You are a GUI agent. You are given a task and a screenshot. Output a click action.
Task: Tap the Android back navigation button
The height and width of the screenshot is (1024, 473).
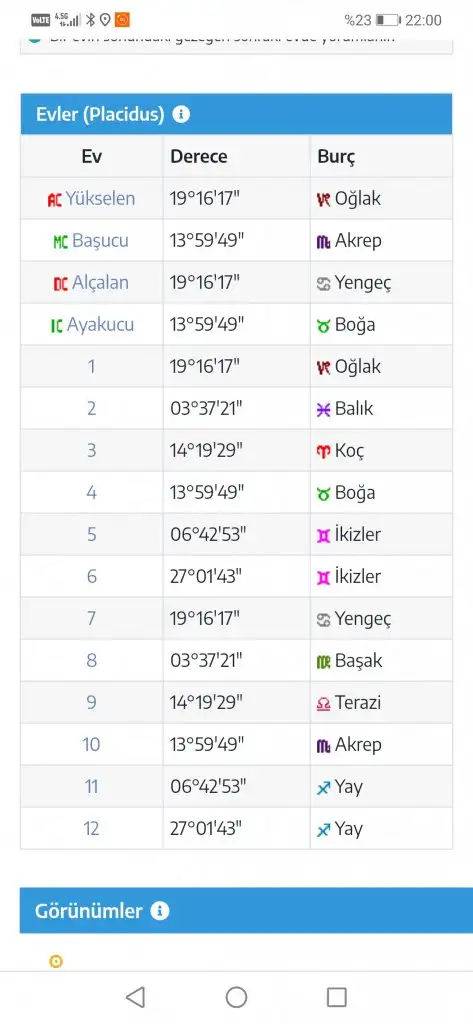[135, 997]
